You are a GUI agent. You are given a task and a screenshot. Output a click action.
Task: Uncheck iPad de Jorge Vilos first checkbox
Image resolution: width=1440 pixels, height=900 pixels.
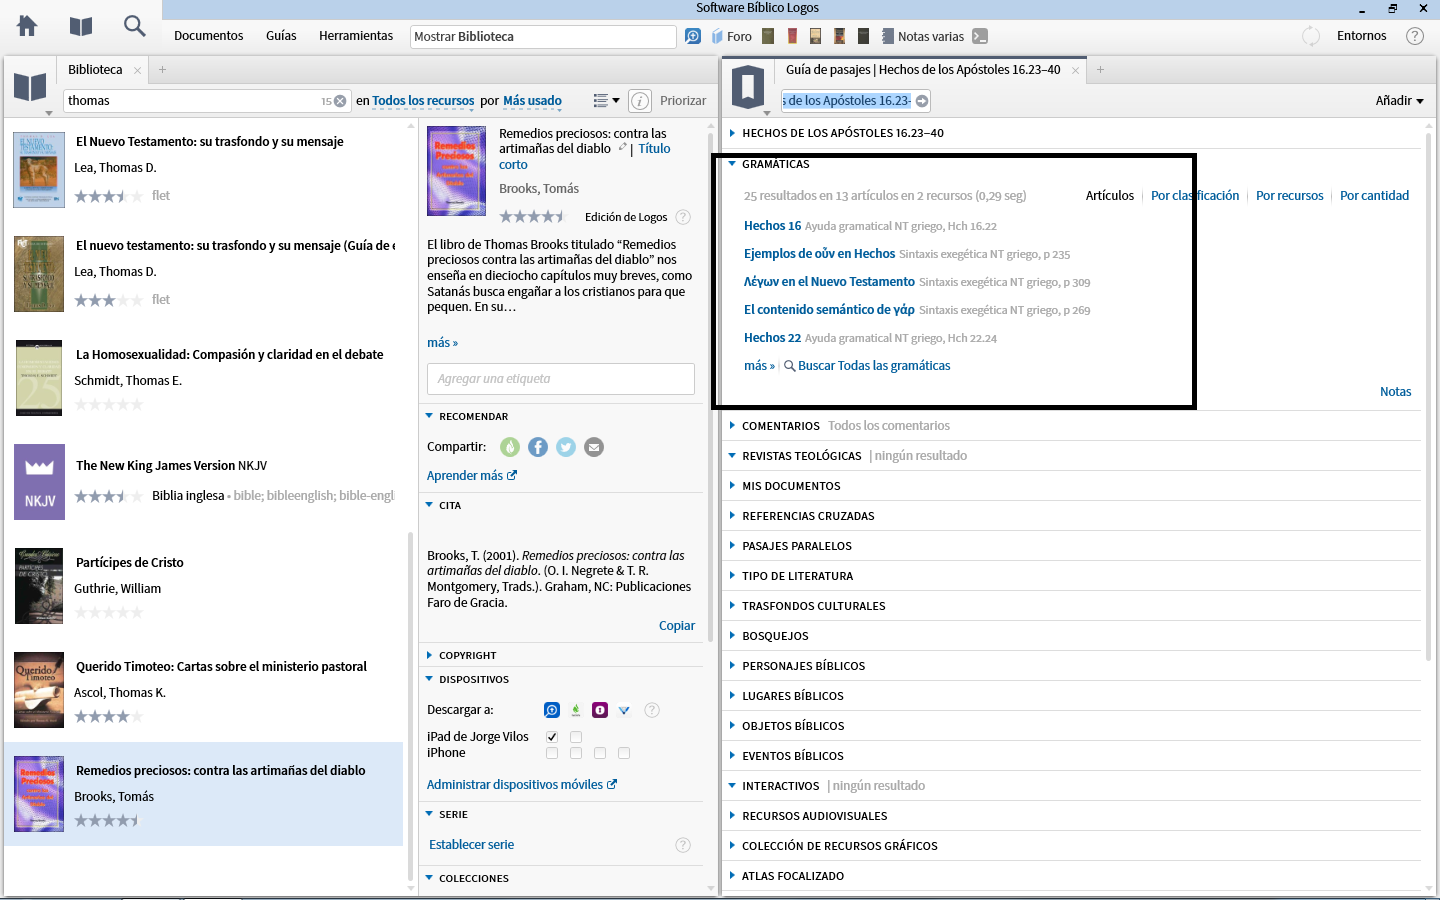pos(552,737)
